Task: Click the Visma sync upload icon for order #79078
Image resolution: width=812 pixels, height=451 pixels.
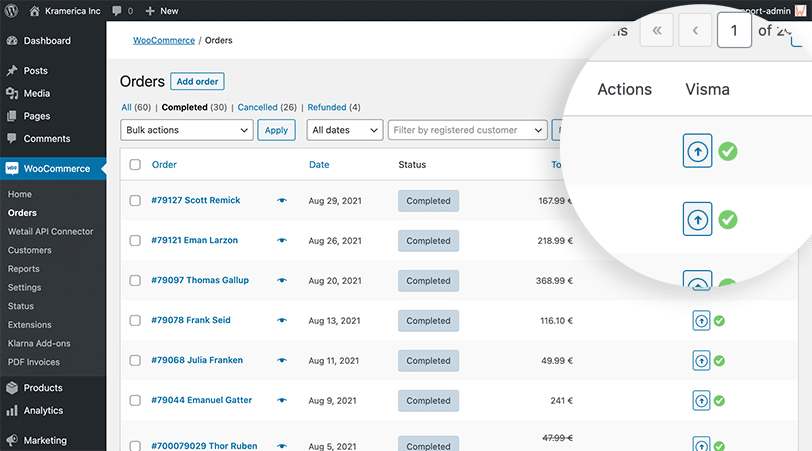Action: click(x=701, y=321)
